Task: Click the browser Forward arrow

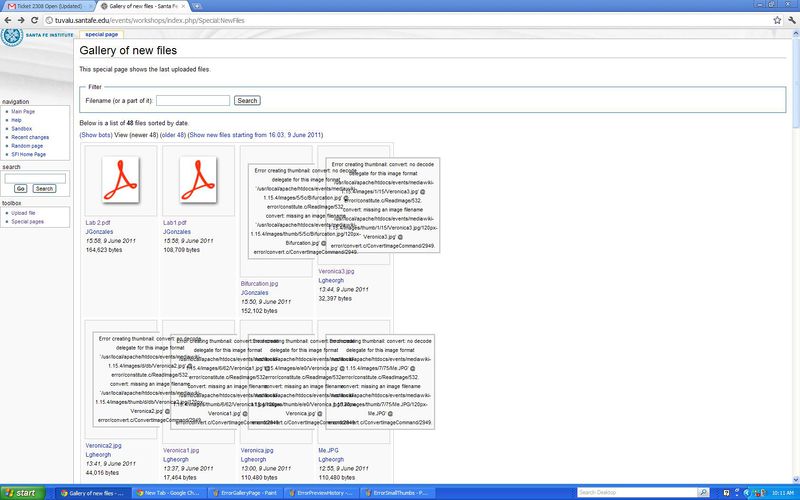Action: click(x=23, y=18)
